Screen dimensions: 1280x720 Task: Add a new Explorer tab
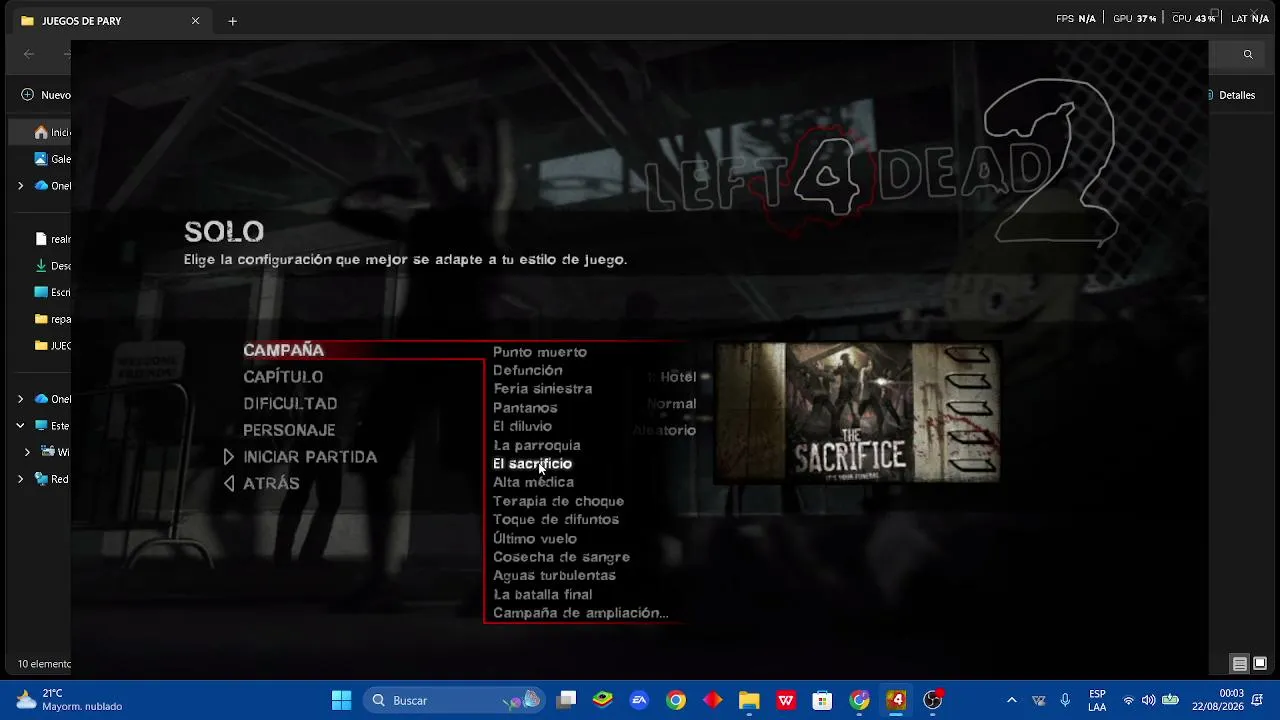[232, 21]
